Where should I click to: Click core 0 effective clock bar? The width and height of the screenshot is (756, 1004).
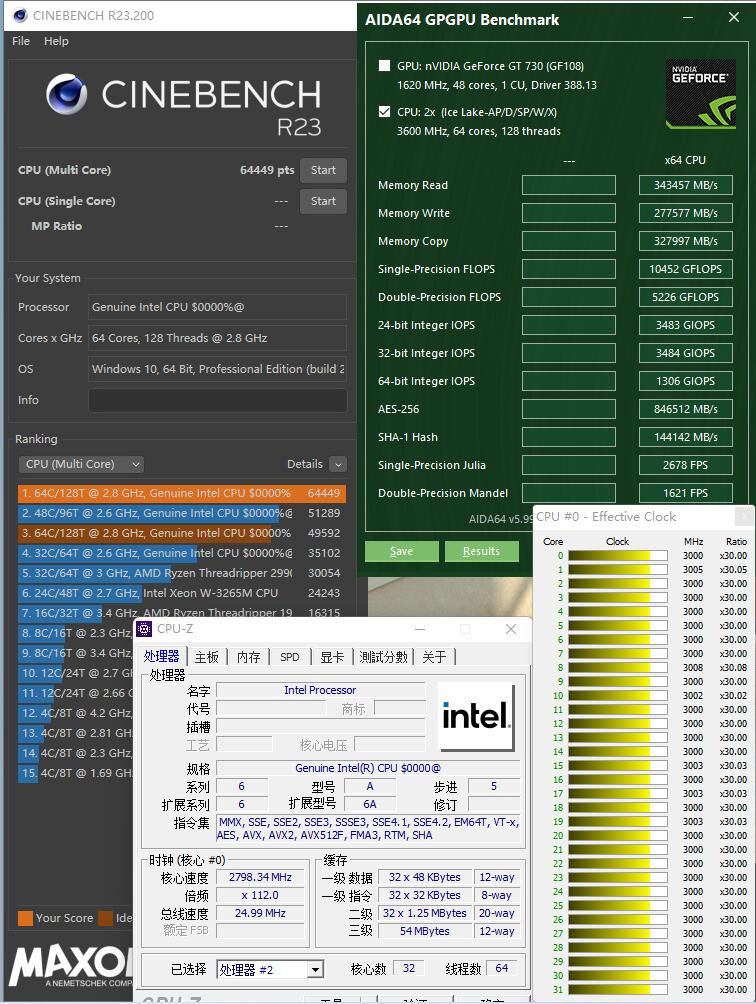[x=618, y=556]
